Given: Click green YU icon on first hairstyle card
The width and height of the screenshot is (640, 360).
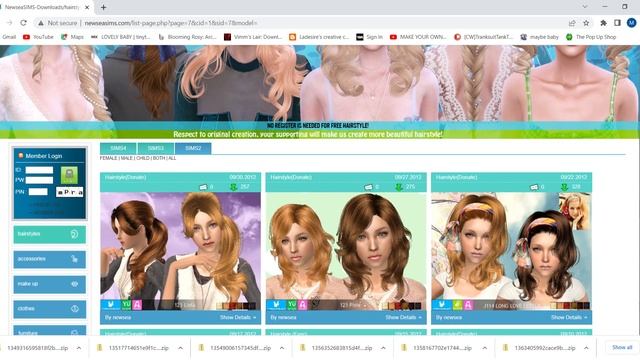Looking at the screenshot, I should tap(126, 305).
